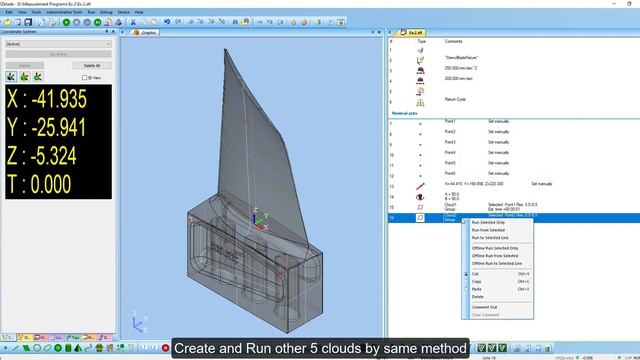Choose Run from Selected in context menu

click(x=488, y=230)
